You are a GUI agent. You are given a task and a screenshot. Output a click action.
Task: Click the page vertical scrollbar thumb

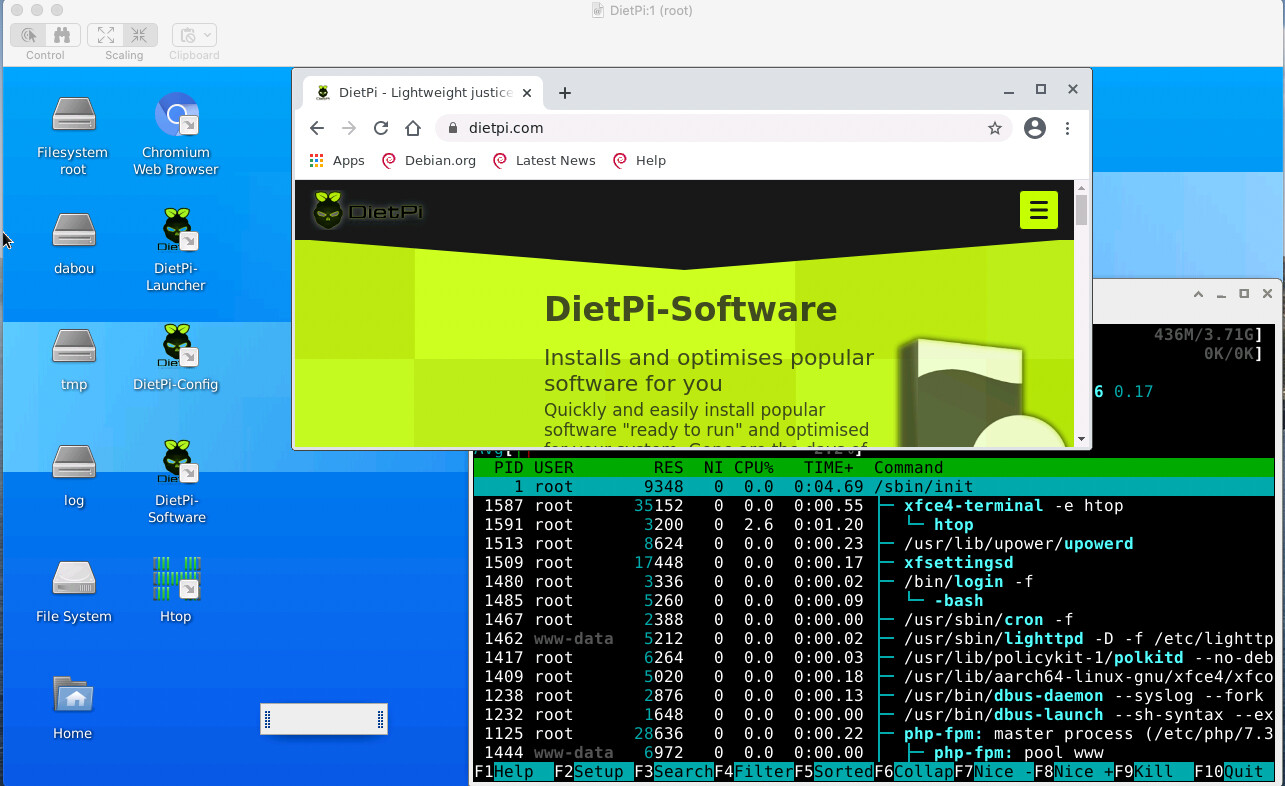click(1081, 210)
